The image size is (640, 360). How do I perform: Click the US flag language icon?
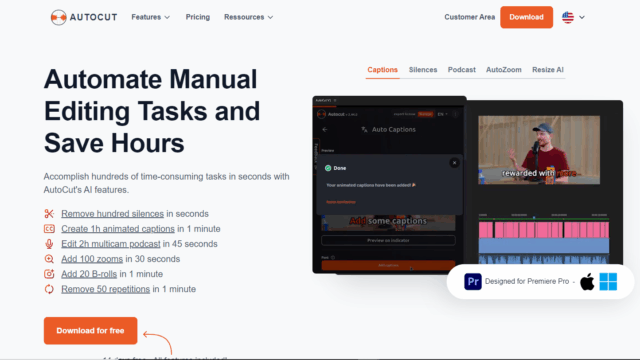(568, 17)
